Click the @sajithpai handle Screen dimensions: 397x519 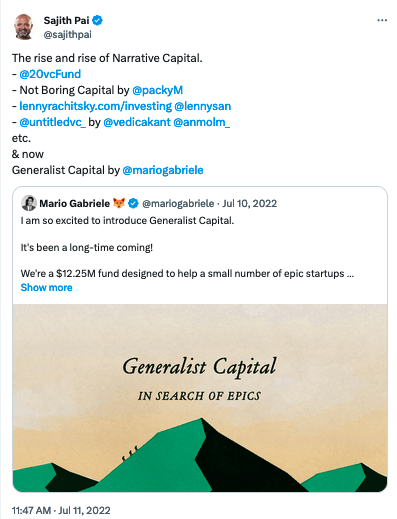[x=67, y=35]
